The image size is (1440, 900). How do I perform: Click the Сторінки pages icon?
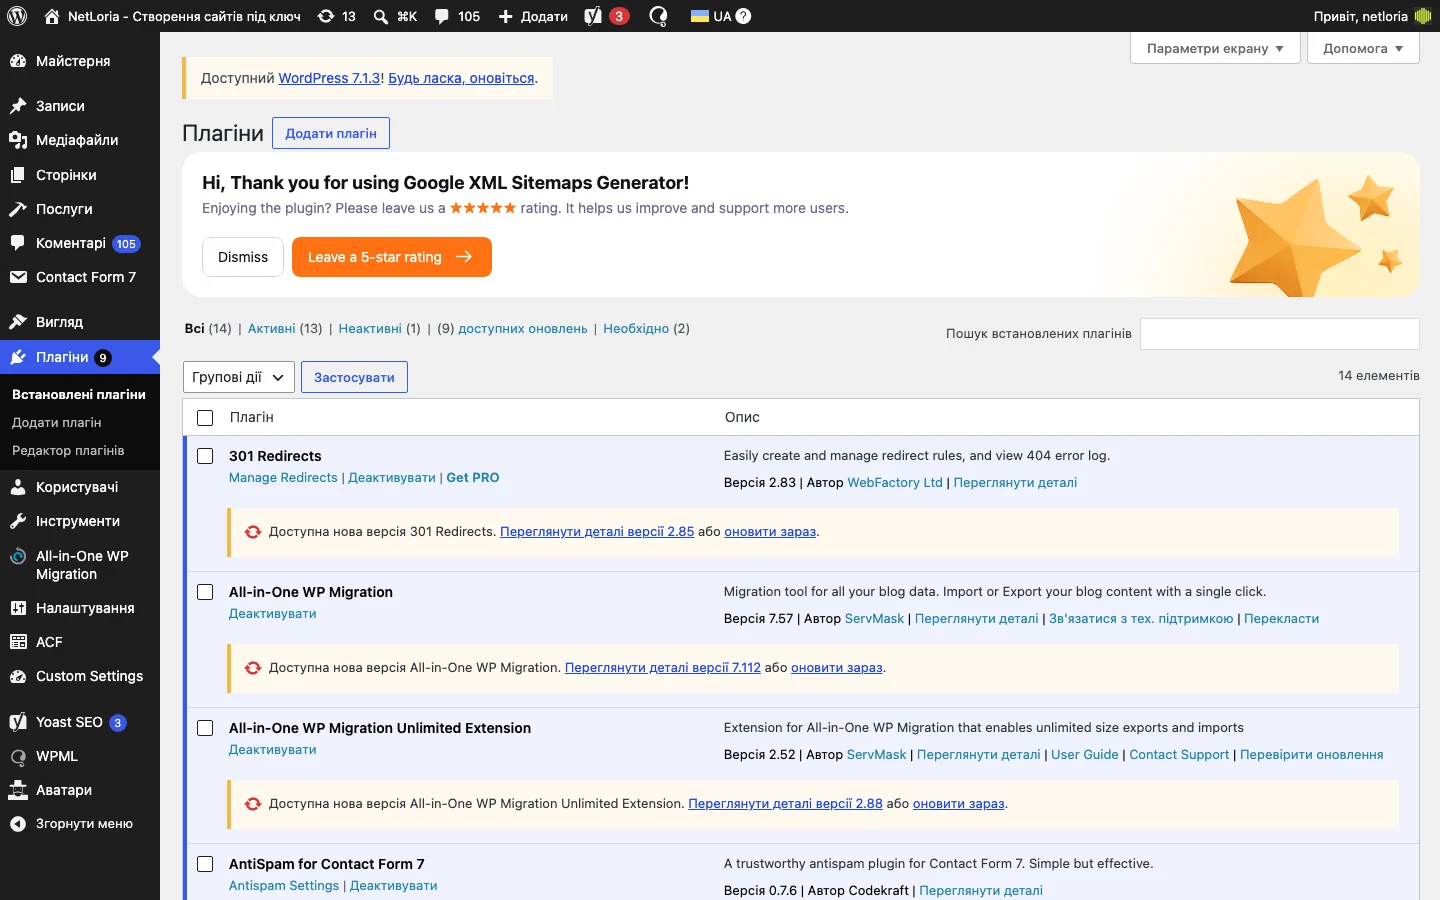click(x=18, y=175)
